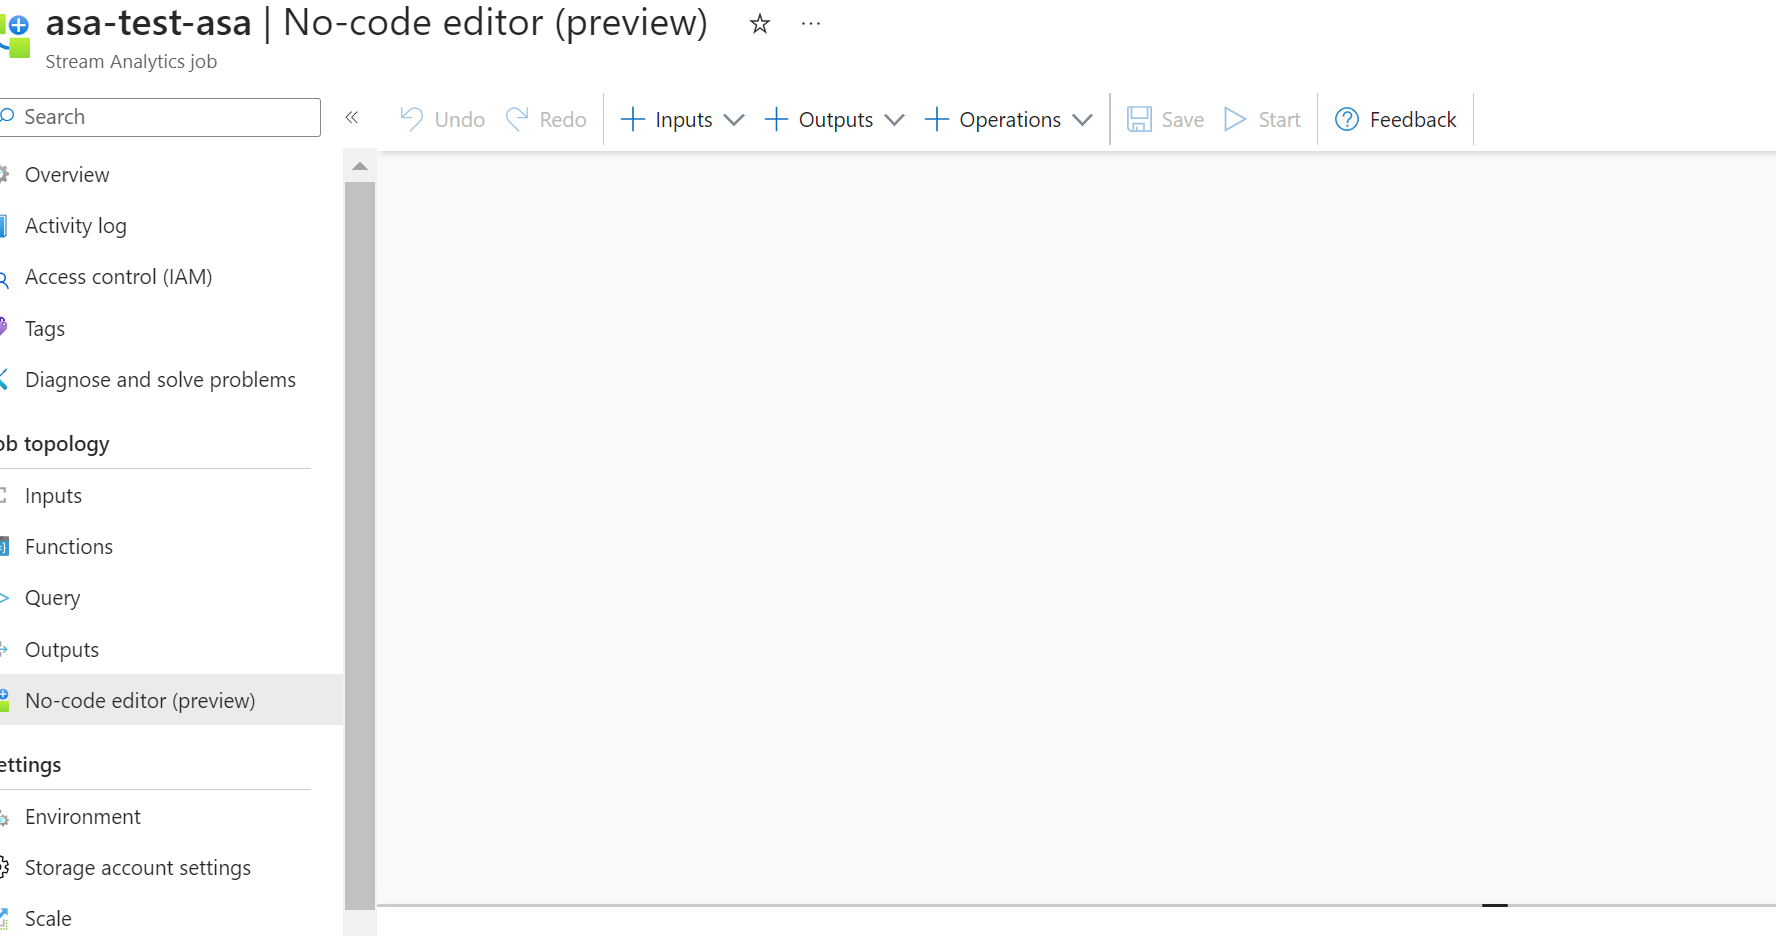The height and width of the screenshot is (936, 1776).
Task: Click the Undo arrow icon
Action: (x=411, y=119)
